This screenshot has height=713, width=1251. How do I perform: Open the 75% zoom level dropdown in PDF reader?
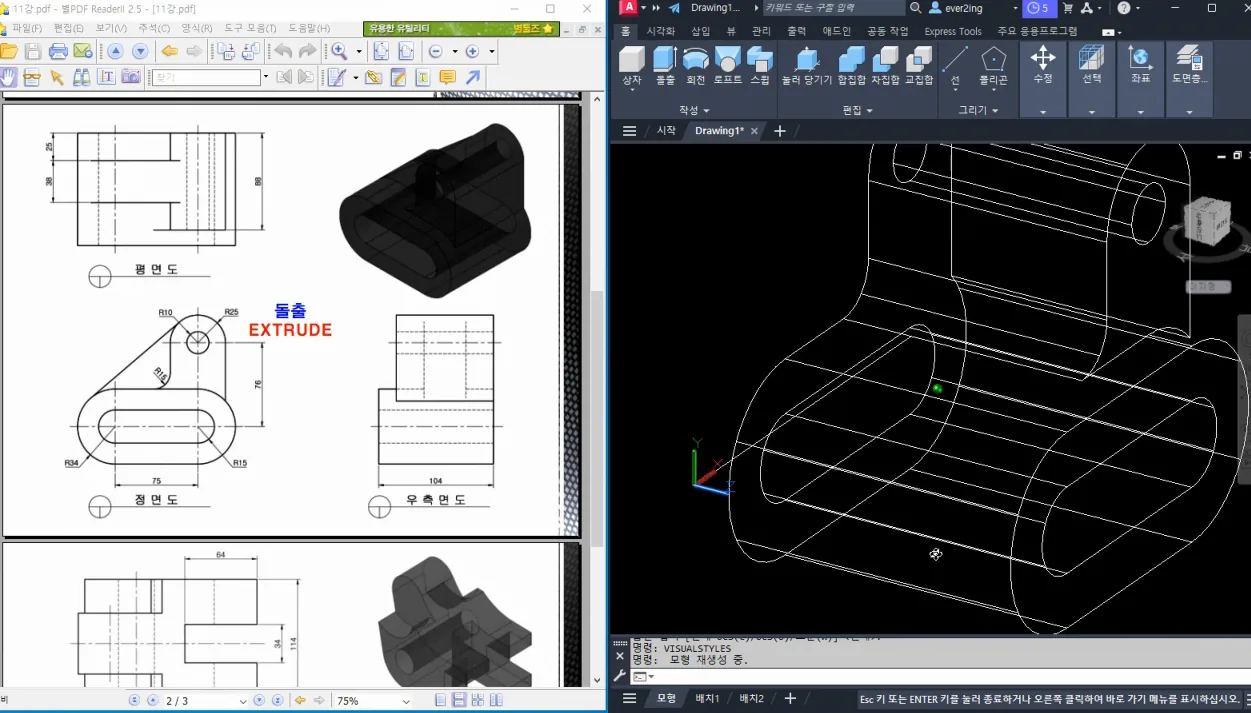pyautogui.click(x=405, y=701)
